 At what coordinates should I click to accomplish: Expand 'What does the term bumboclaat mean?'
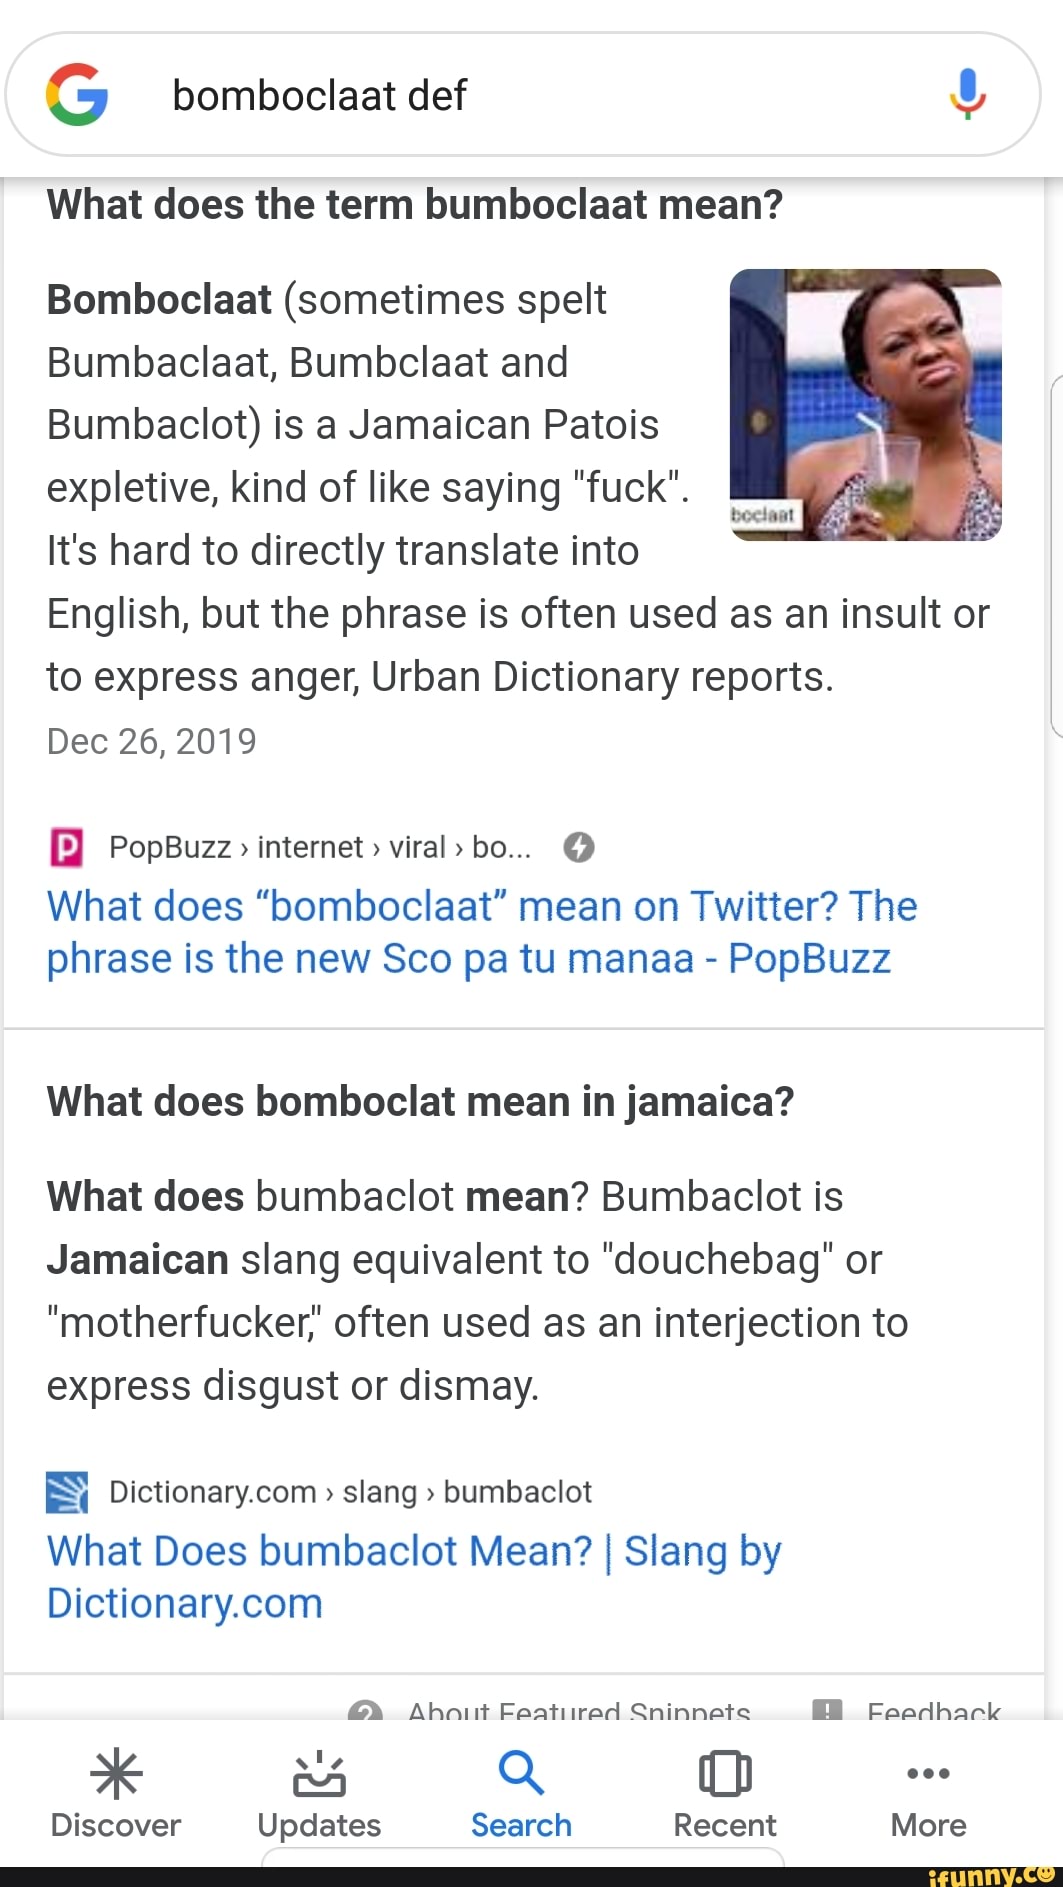coord(415,205)
